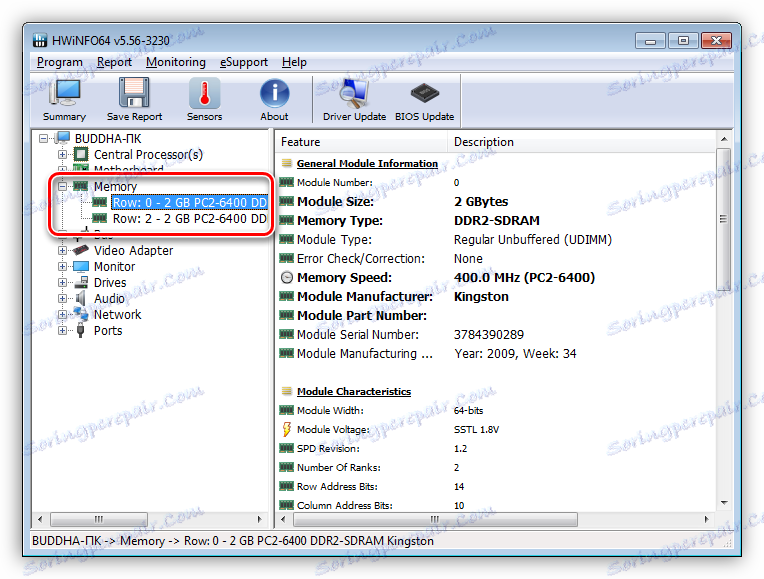Viewport: 764px width, 579px height.
Task: Click the RAM icon beside SPD Revision
Action: click(286, 448)
